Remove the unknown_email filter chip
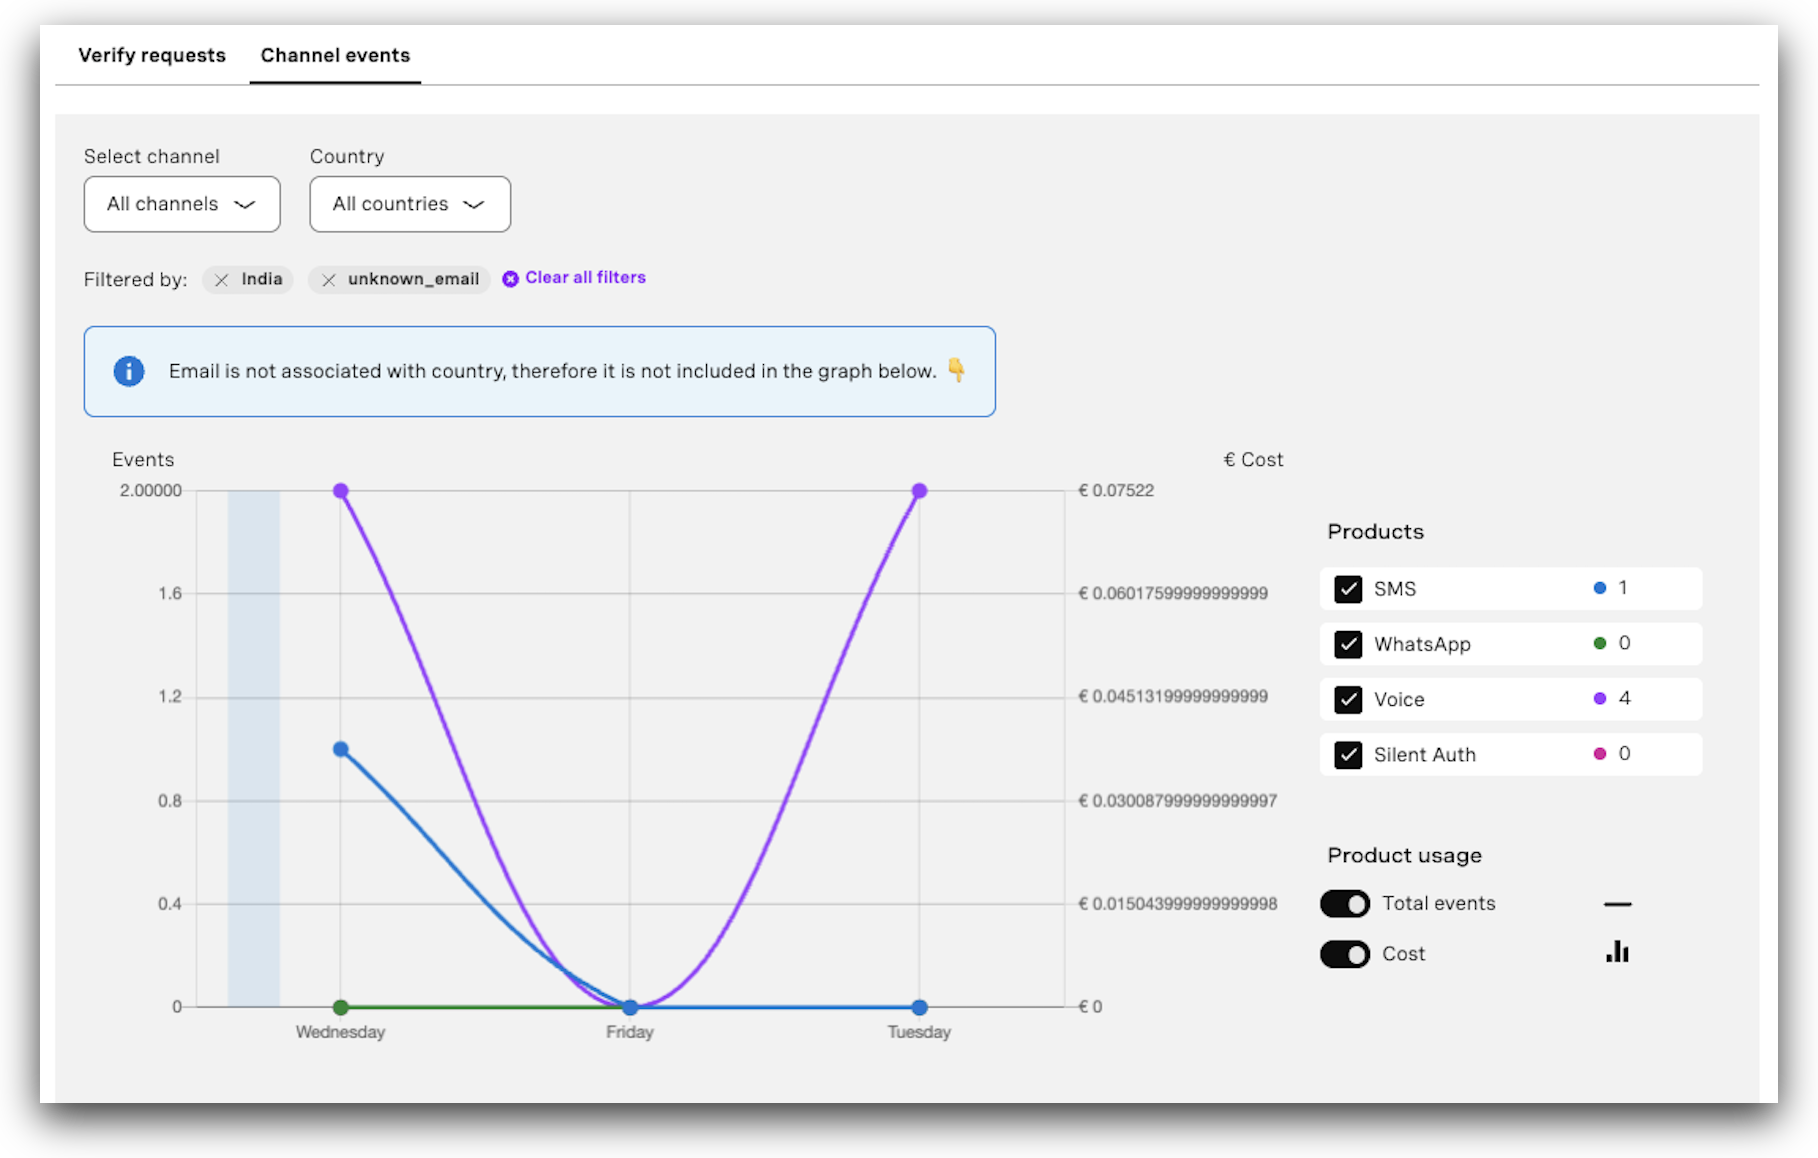 [329, 280]
